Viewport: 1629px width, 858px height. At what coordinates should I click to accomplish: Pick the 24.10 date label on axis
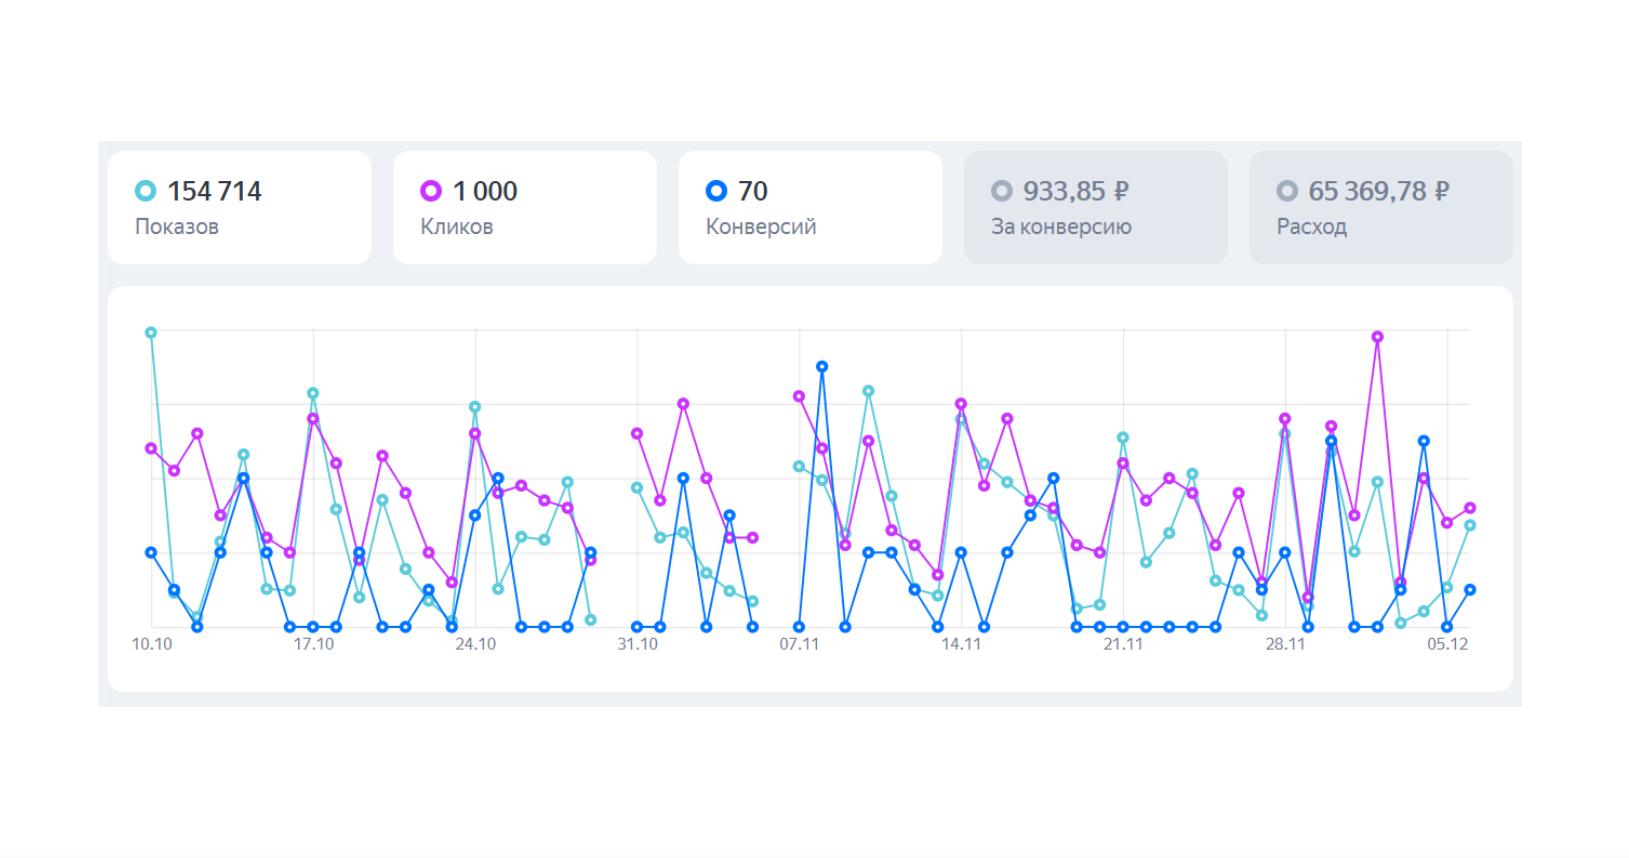tap(476, 644)
